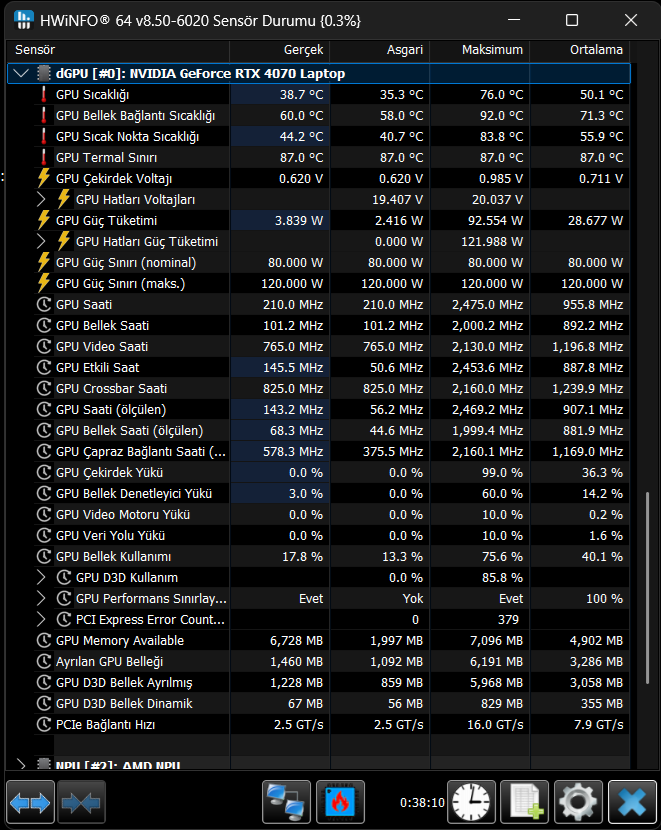
Task: Click lightning icon beside GPU Güç Sınırı (nominal)
Action: pyautogui.click(x=43, y=263)
